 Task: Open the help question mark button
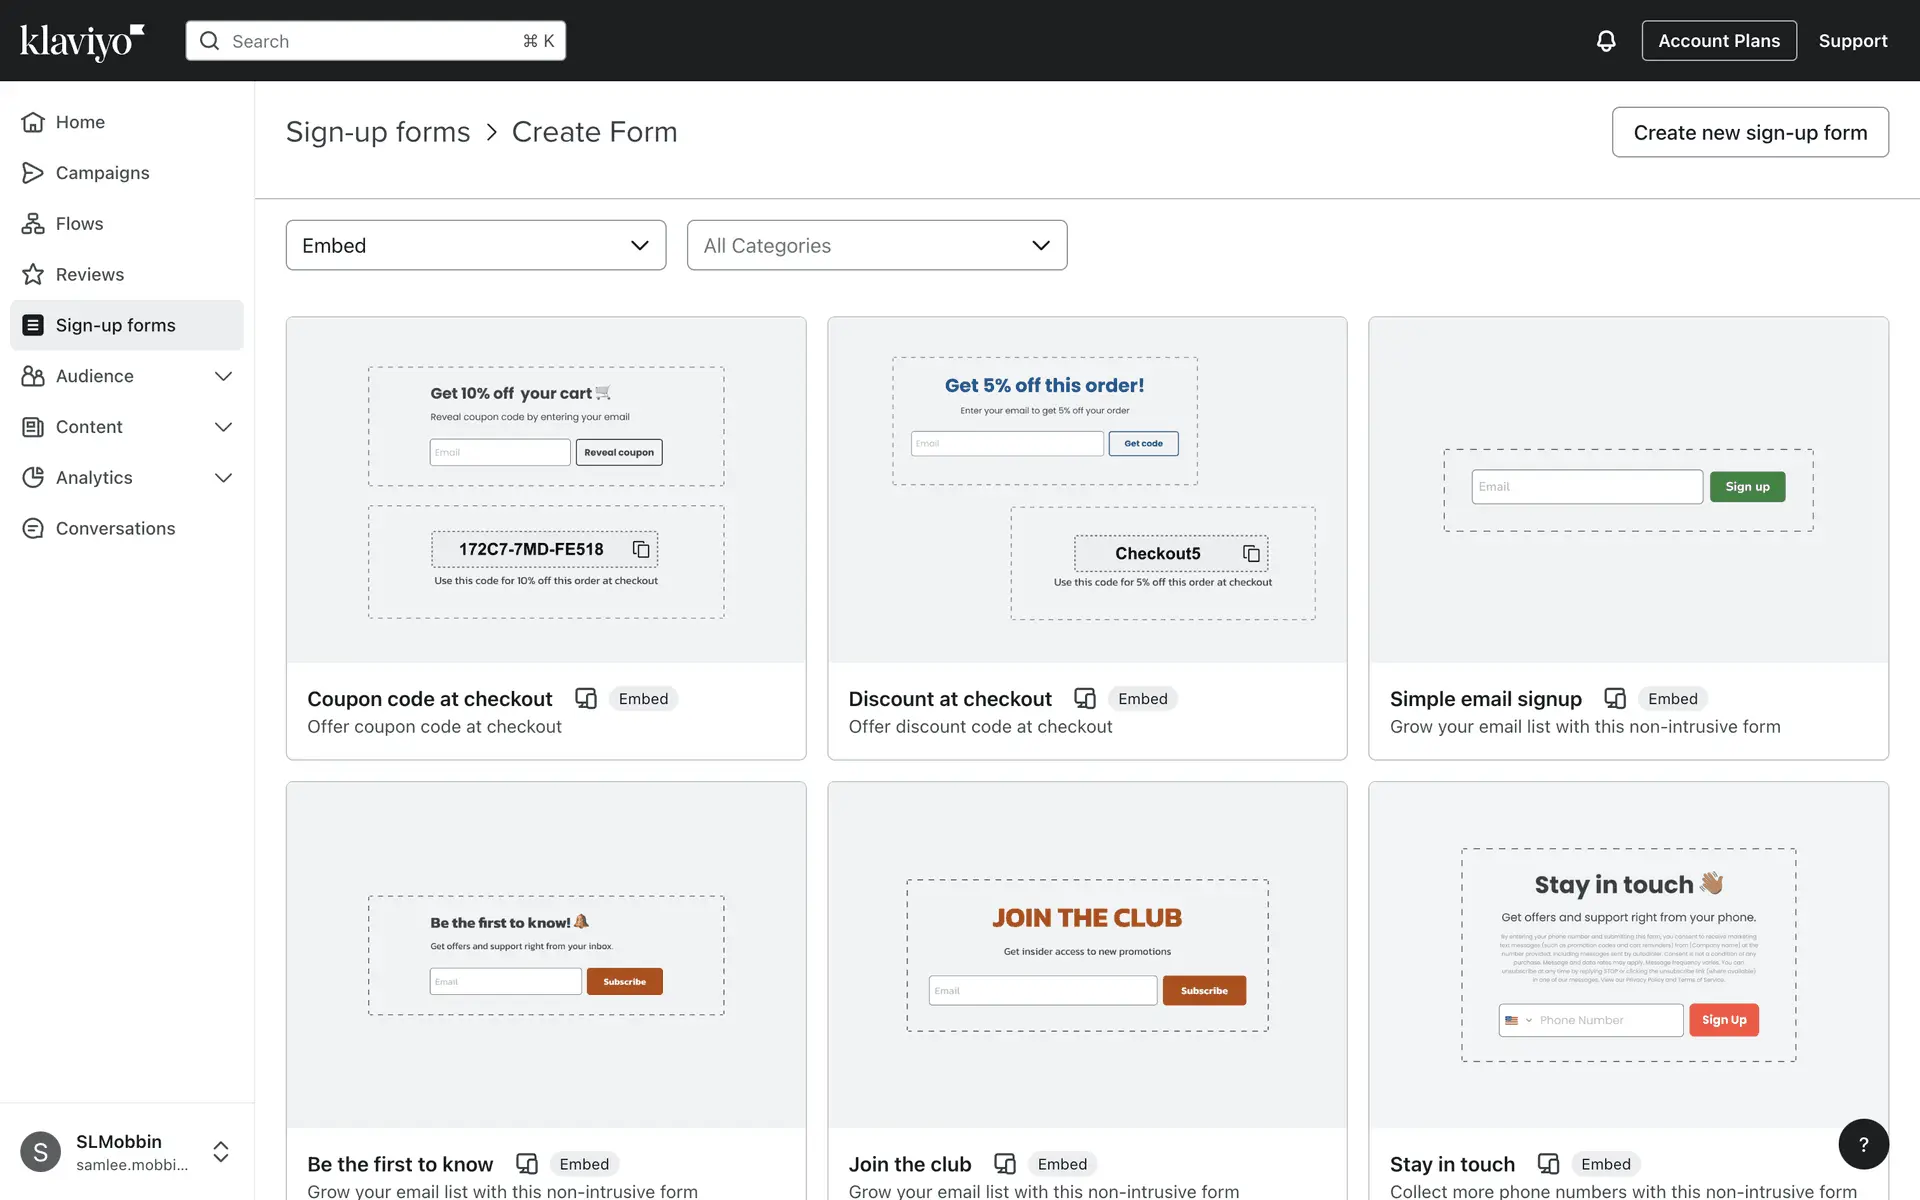click(1863, 1144)
